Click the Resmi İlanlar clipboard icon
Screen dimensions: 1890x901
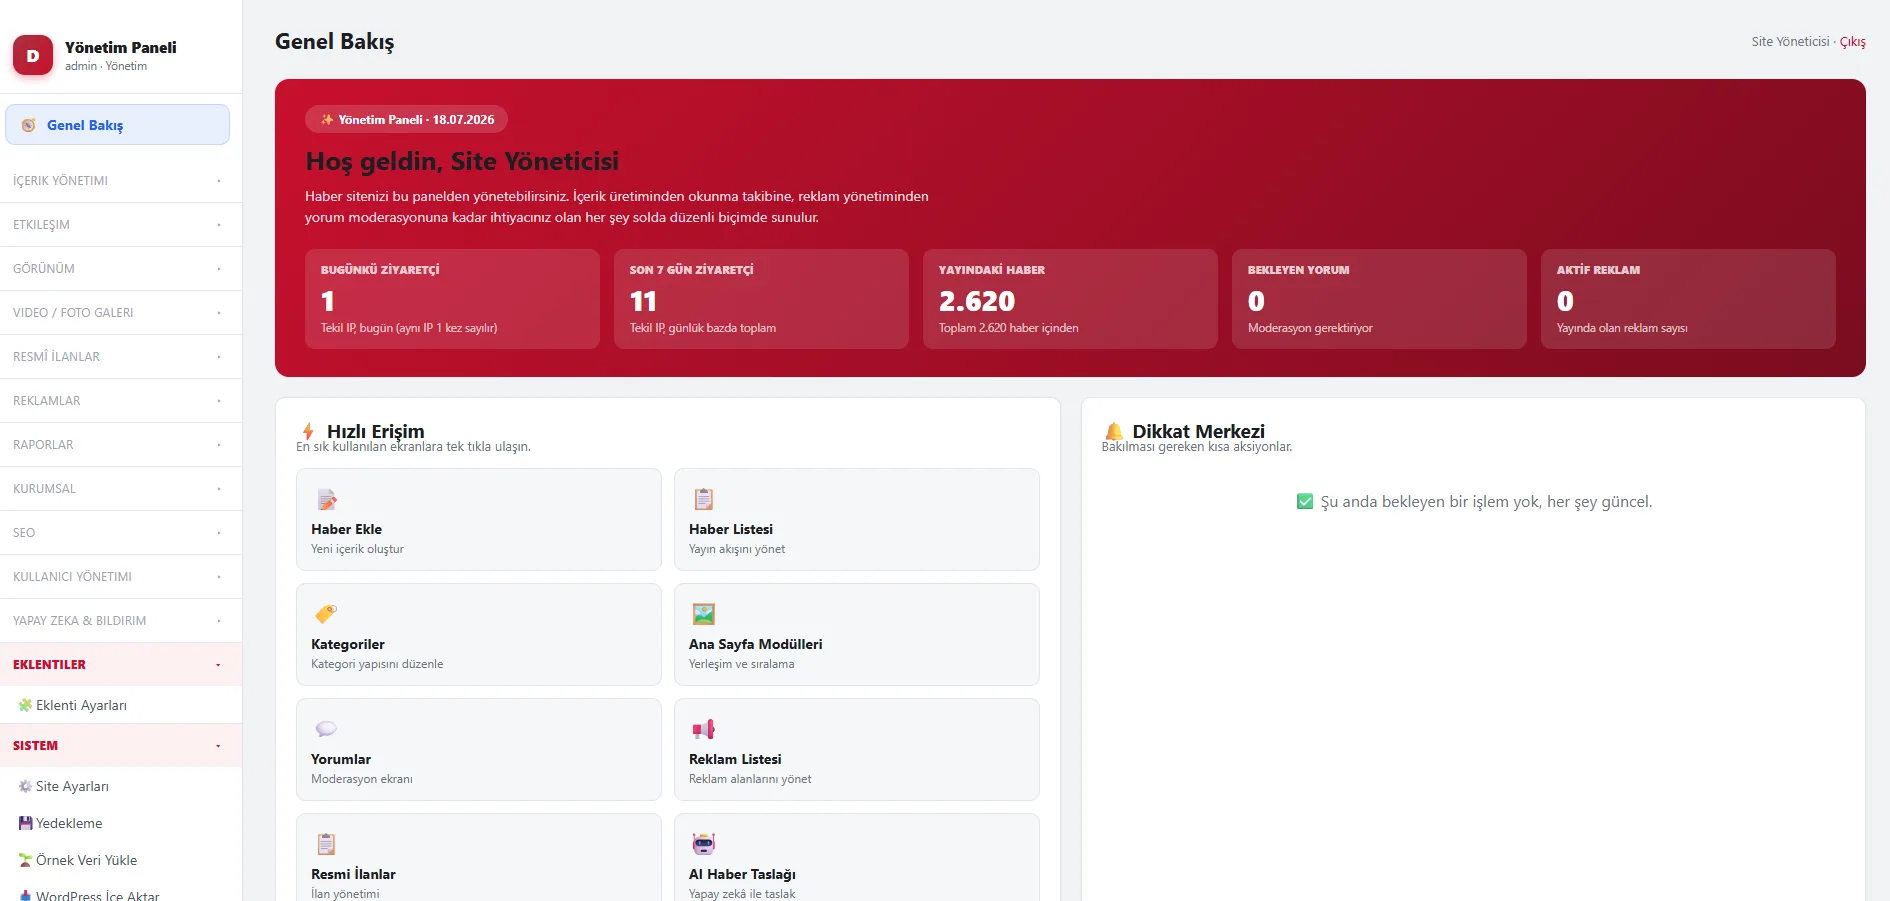pyautogui.click(x=326, y=844)
